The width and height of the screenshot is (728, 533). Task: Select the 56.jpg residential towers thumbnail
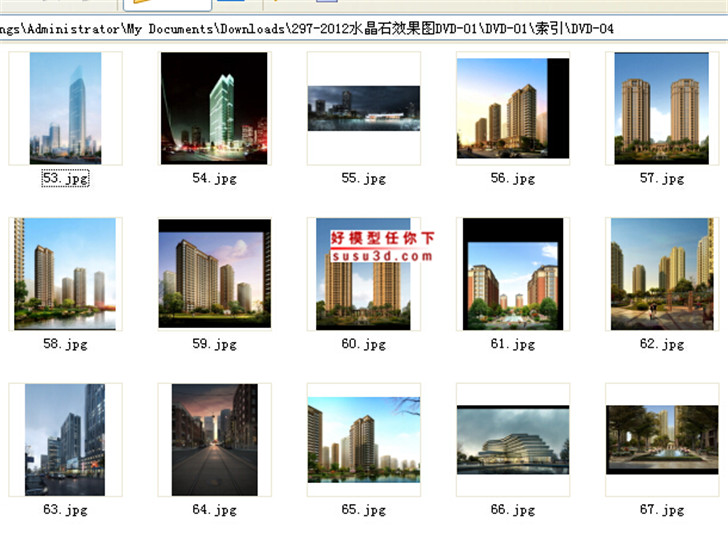point(513,108)
